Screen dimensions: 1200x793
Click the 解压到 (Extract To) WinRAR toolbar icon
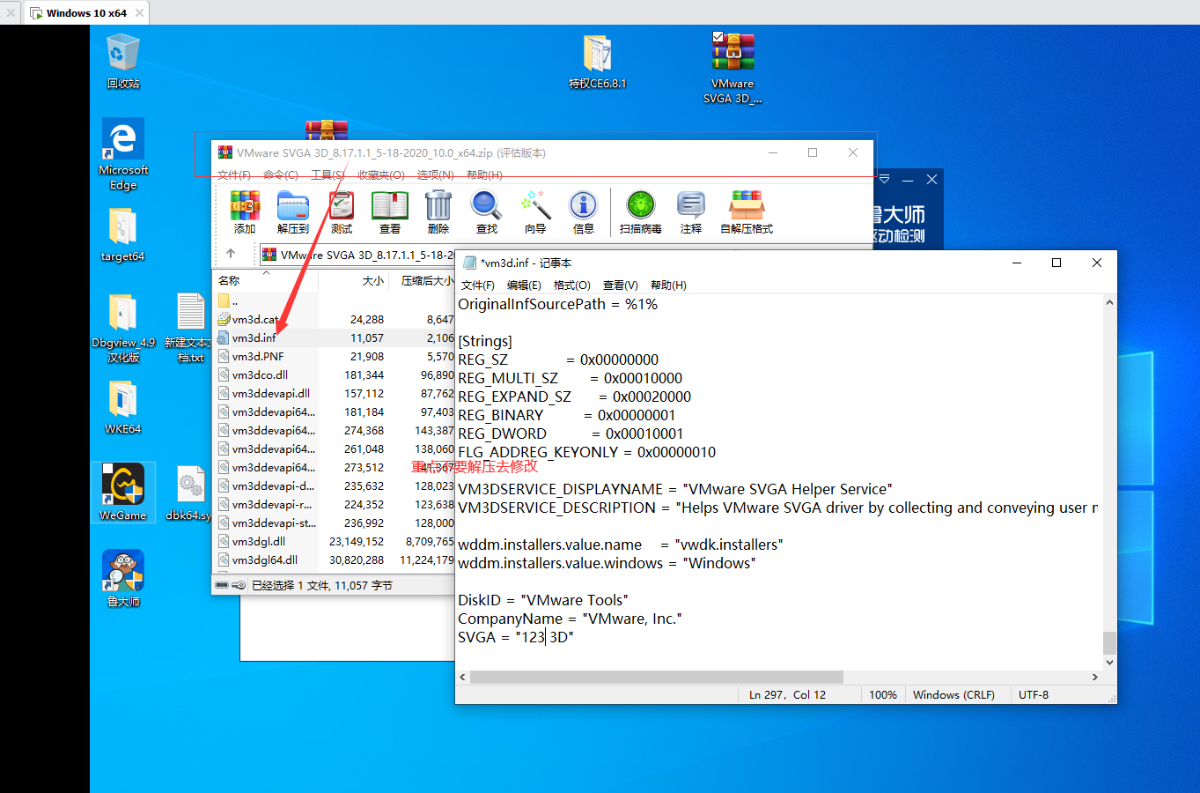[293, 213]
